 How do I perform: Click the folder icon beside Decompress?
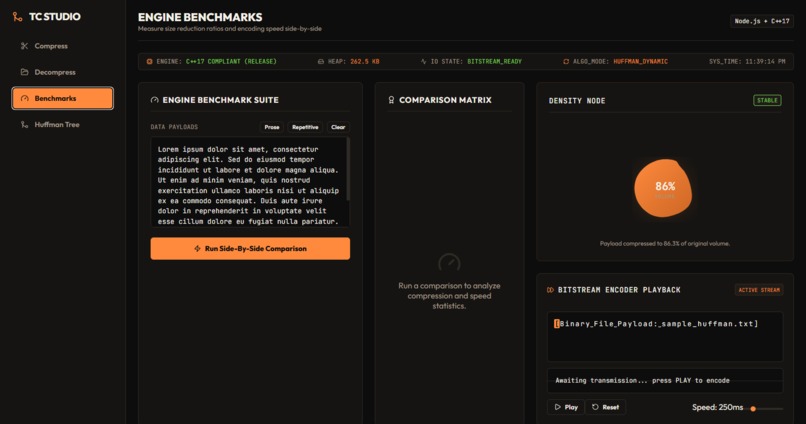24,72
